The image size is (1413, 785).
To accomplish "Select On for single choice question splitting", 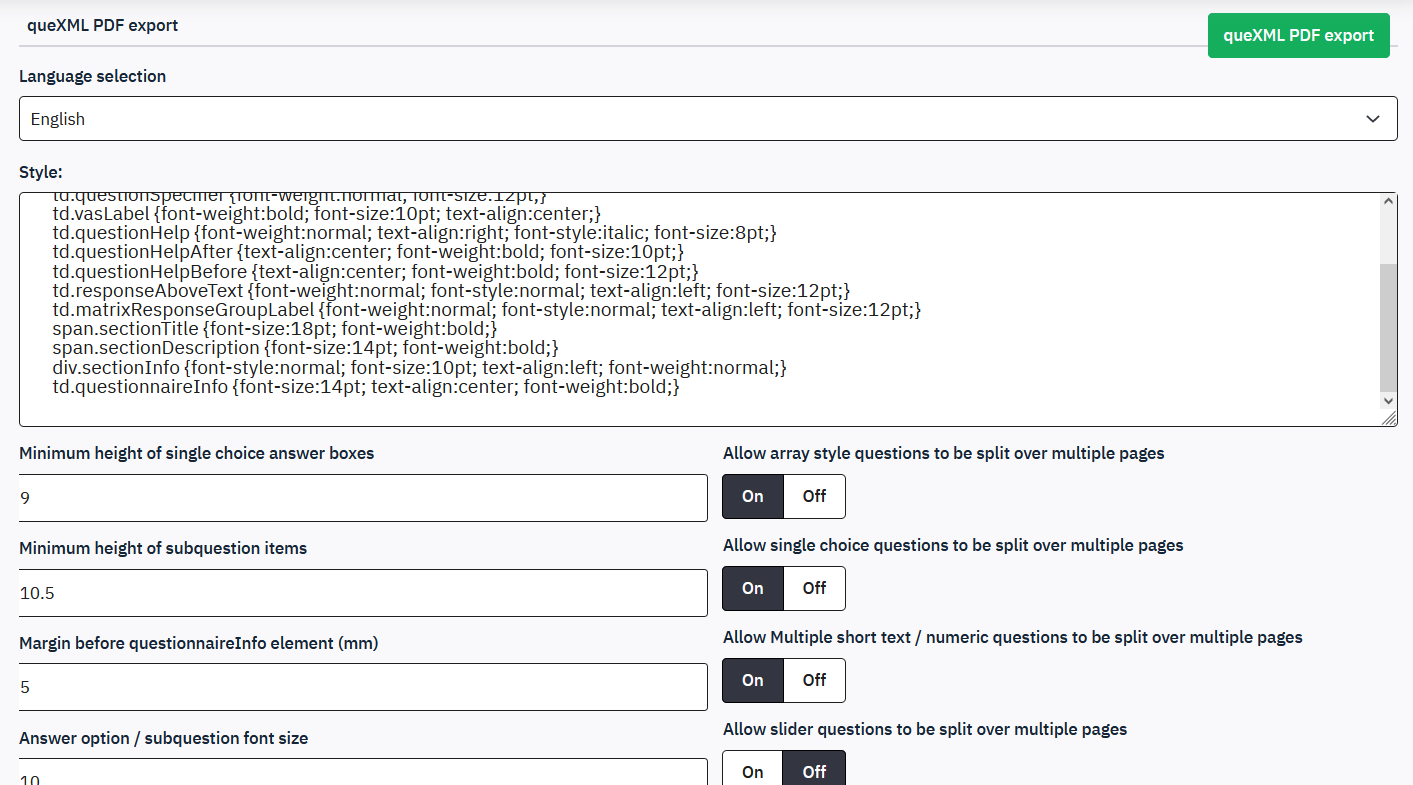I will 753,588.
